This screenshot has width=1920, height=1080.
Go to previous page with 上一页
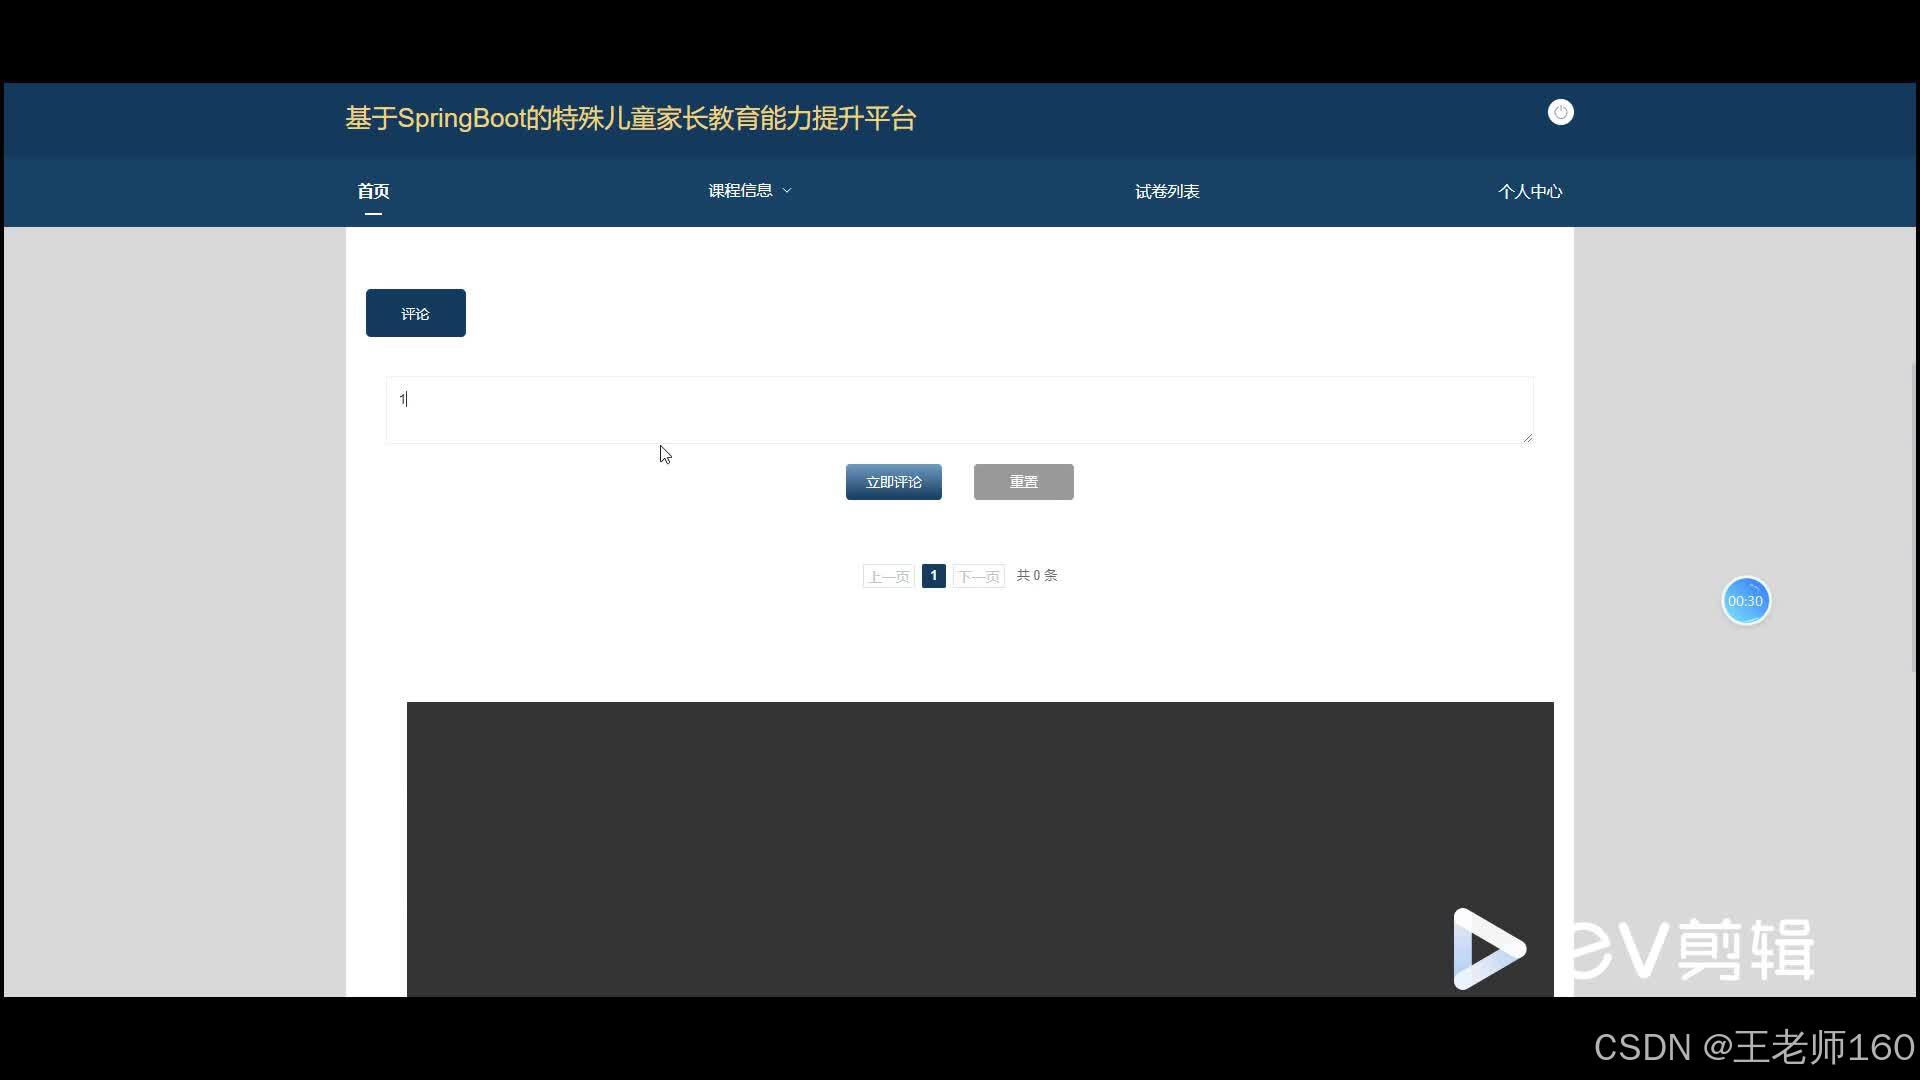coord(888,576)
